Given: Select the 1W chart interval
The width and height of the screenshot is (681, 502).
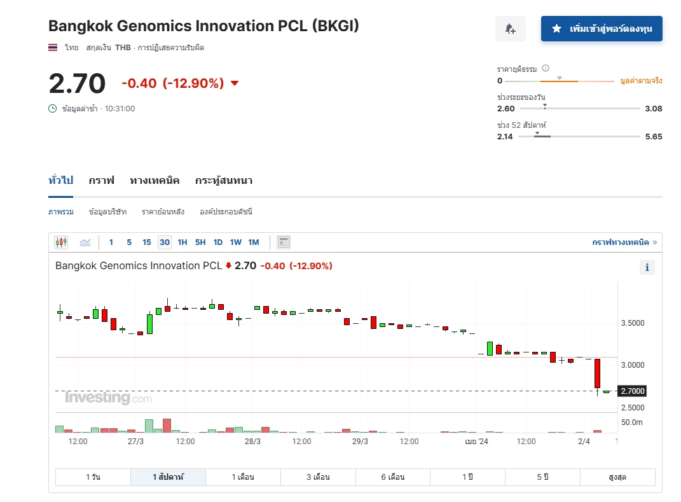Looking at the screenshot, I should point(236,242).
